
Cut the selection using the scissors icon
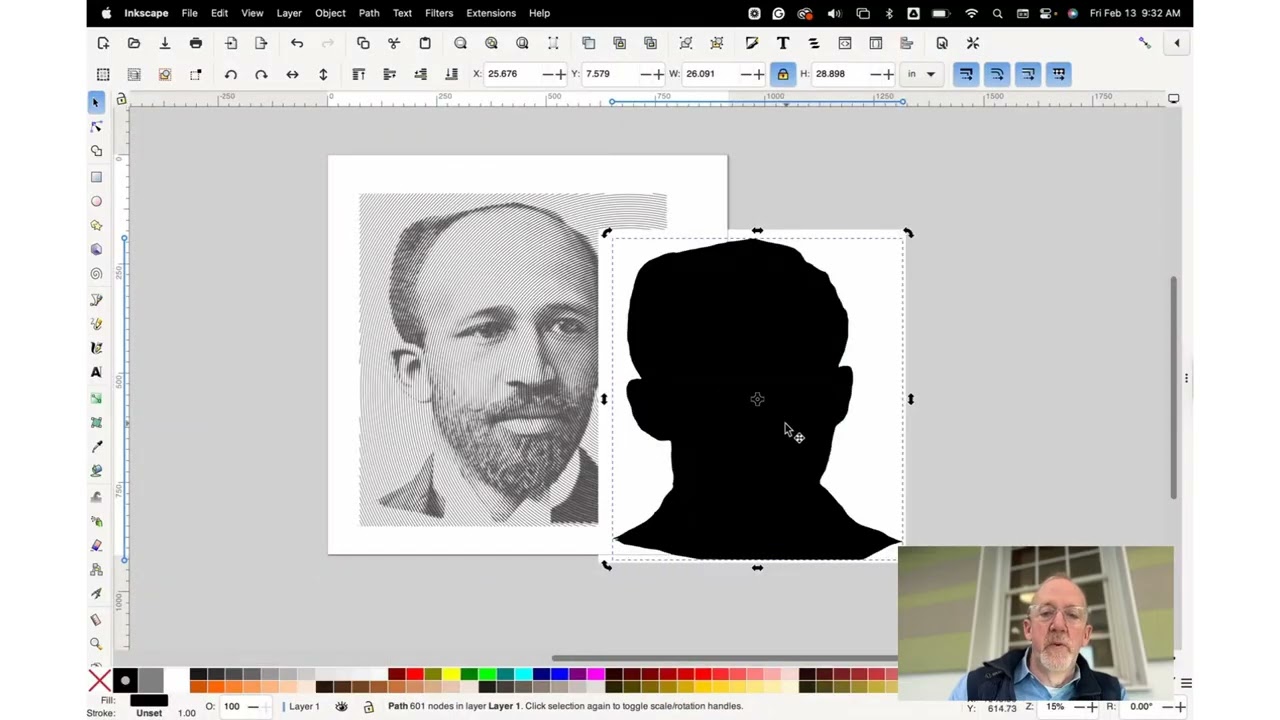point(394,43)
